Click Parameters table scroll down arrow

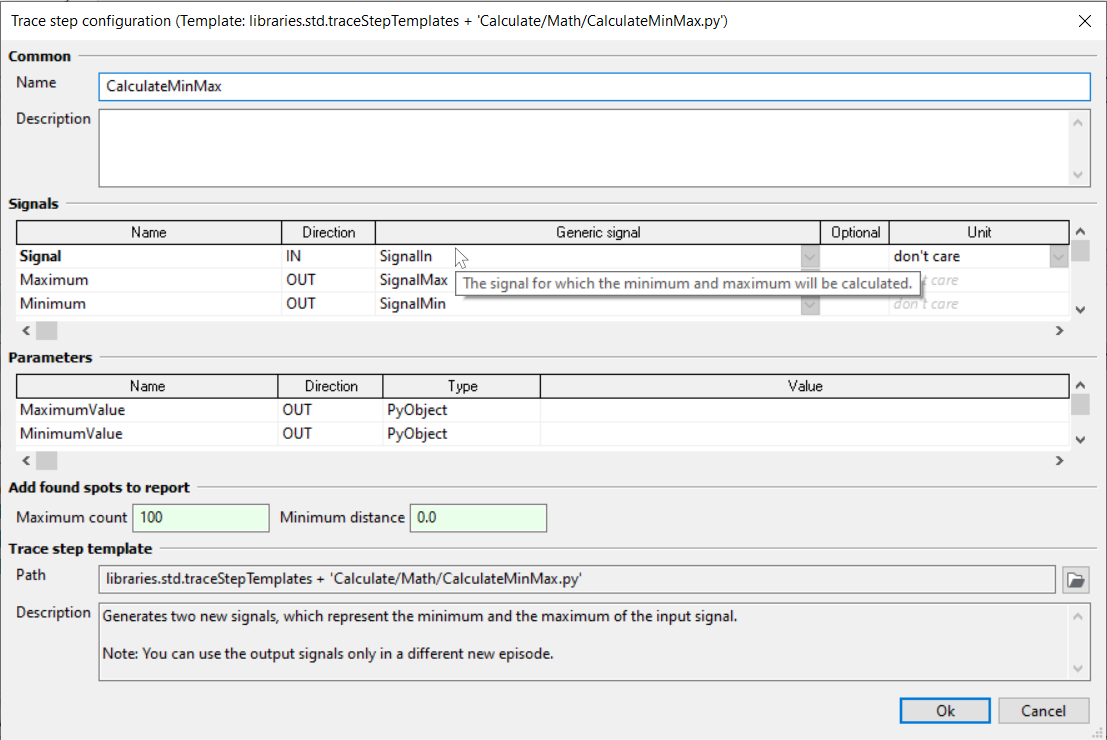pyautogui.click(x=1080, y=440)
